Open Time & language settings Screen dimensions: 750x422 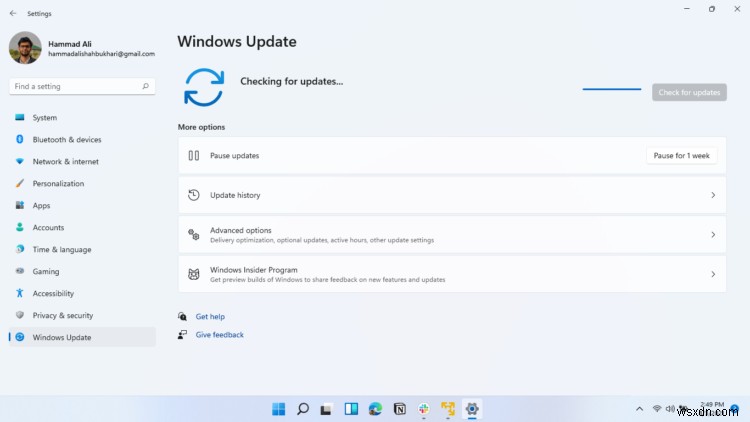point(82,249)
